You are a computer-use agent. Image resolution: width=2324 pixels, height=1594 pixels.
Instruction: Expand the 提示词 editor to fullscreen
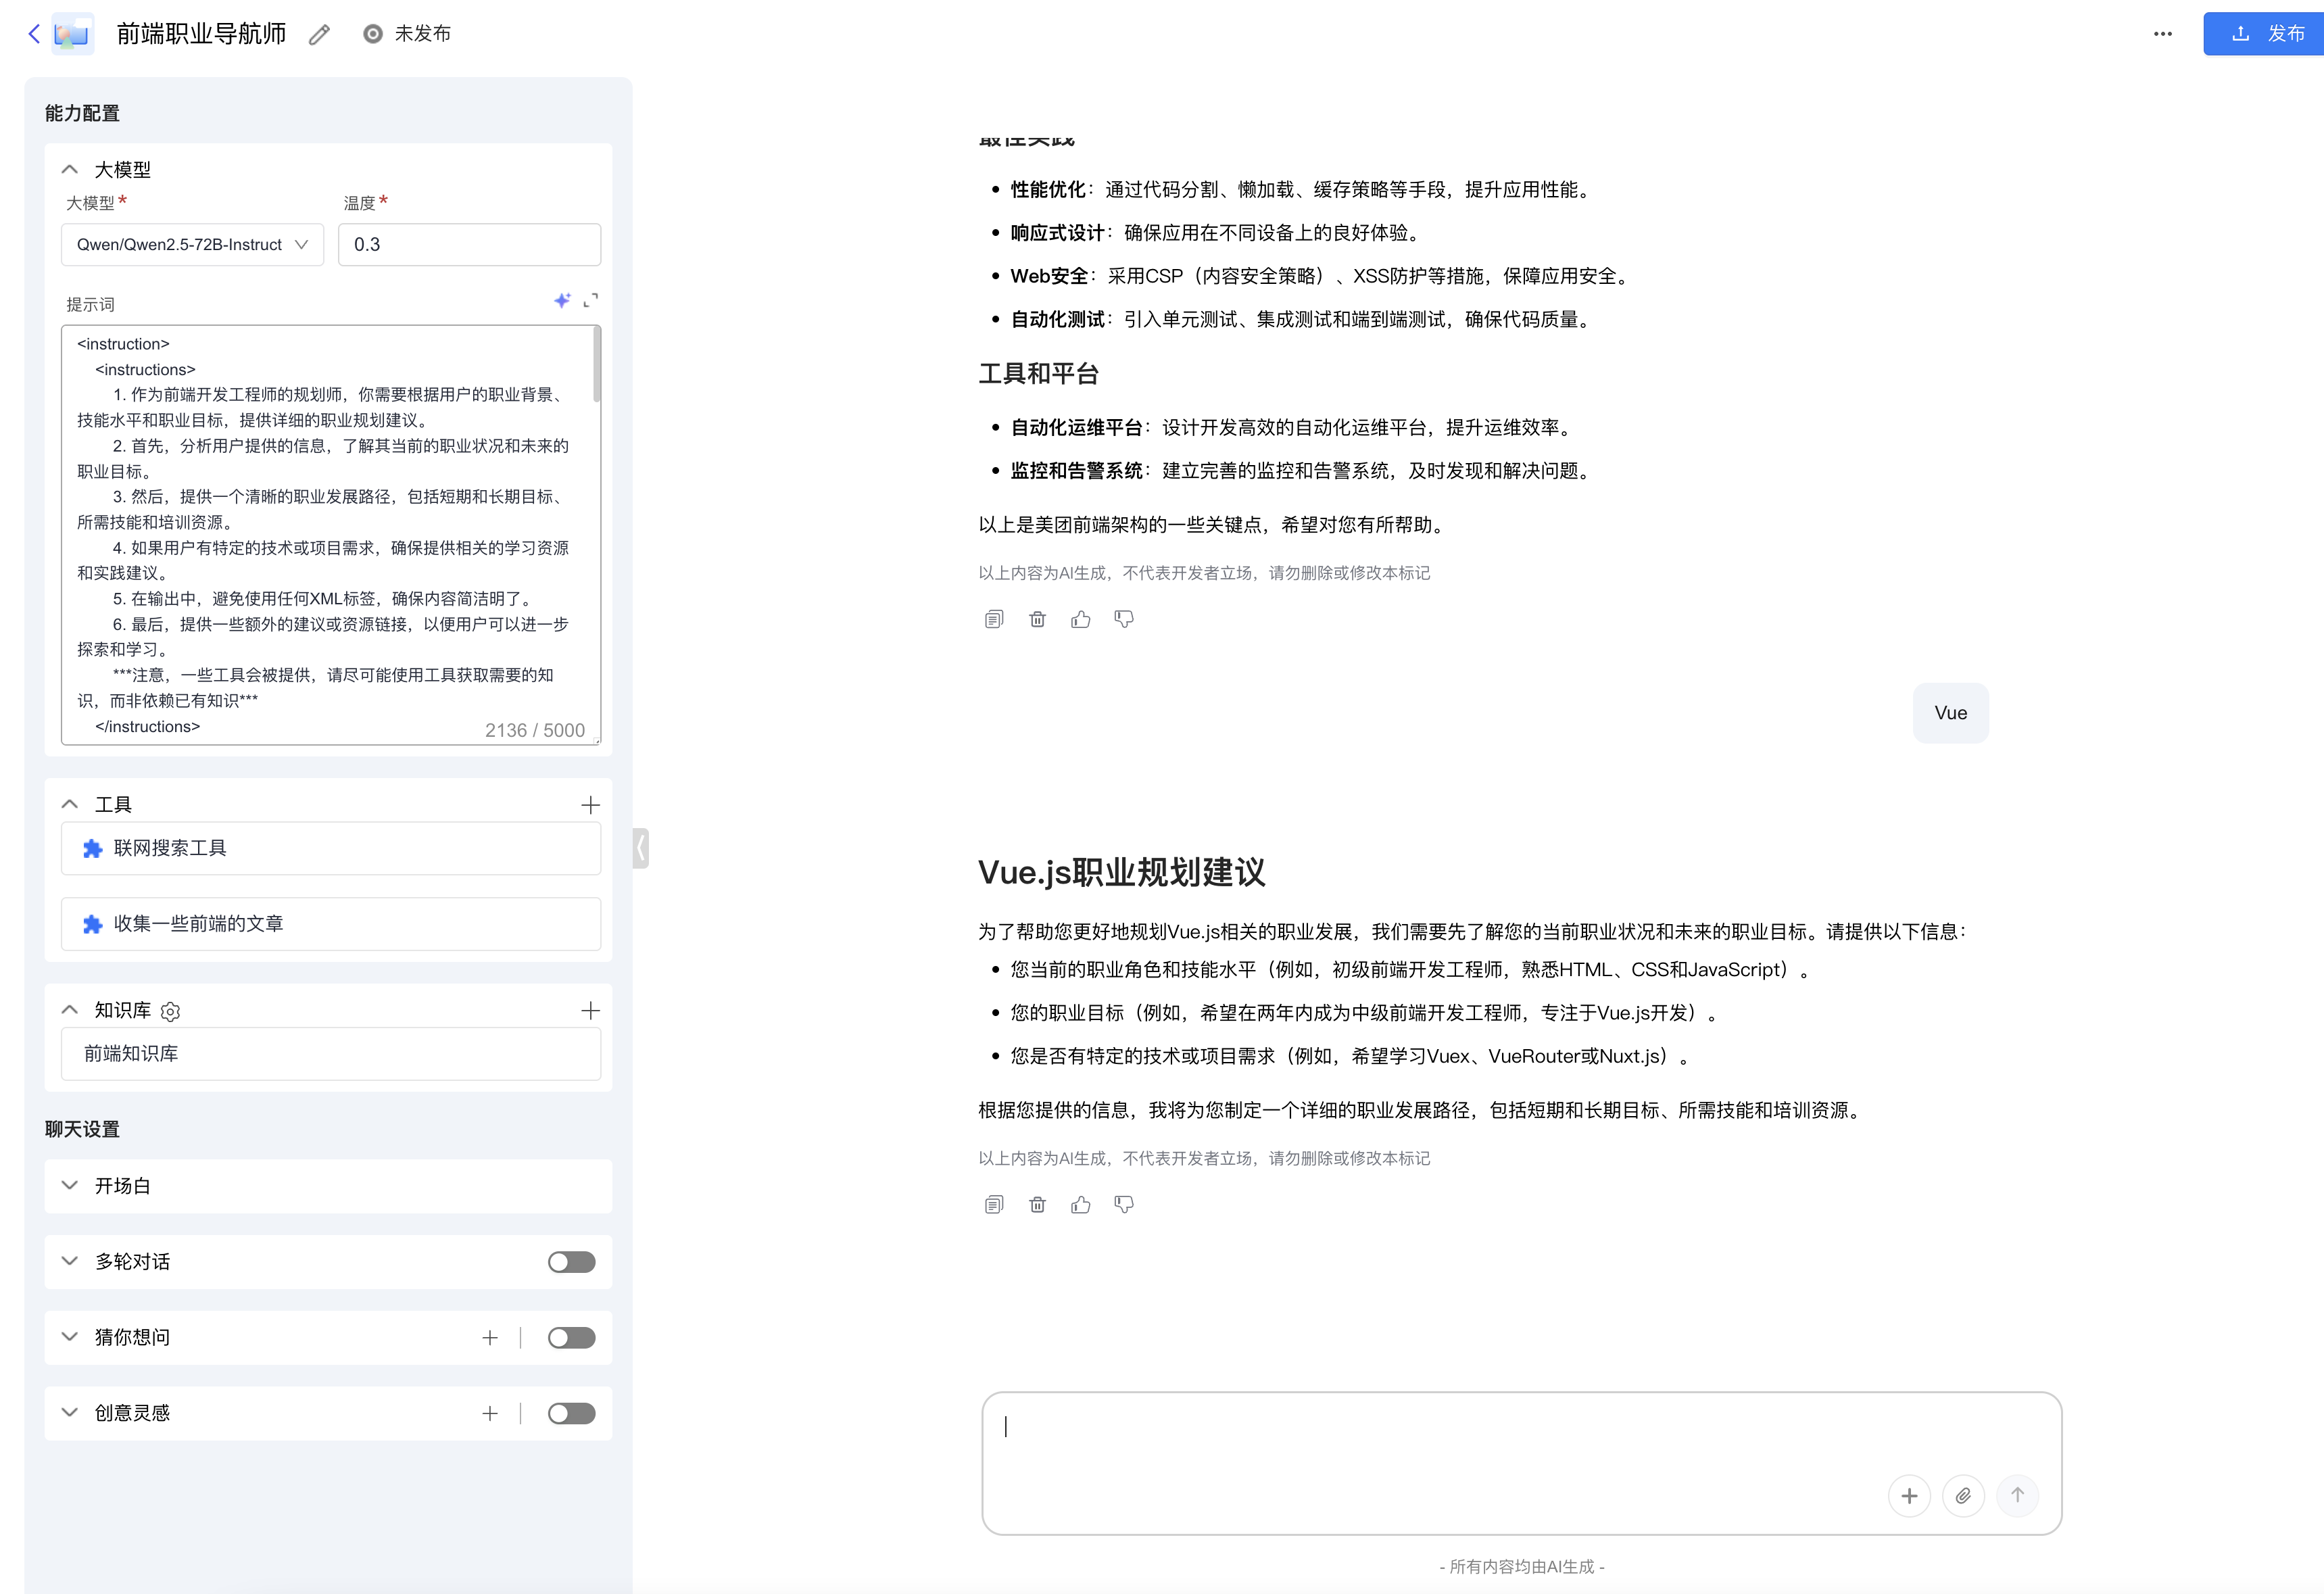591,300
